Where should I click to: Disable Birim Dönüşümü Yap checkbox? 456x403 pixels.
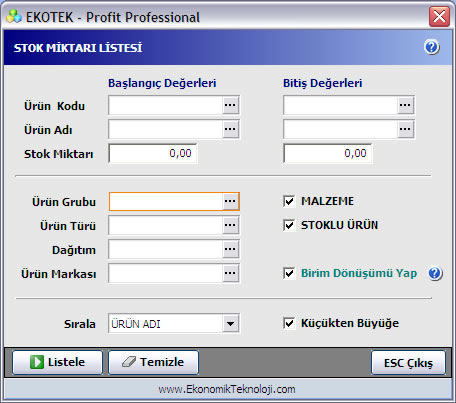pos(289,273)
